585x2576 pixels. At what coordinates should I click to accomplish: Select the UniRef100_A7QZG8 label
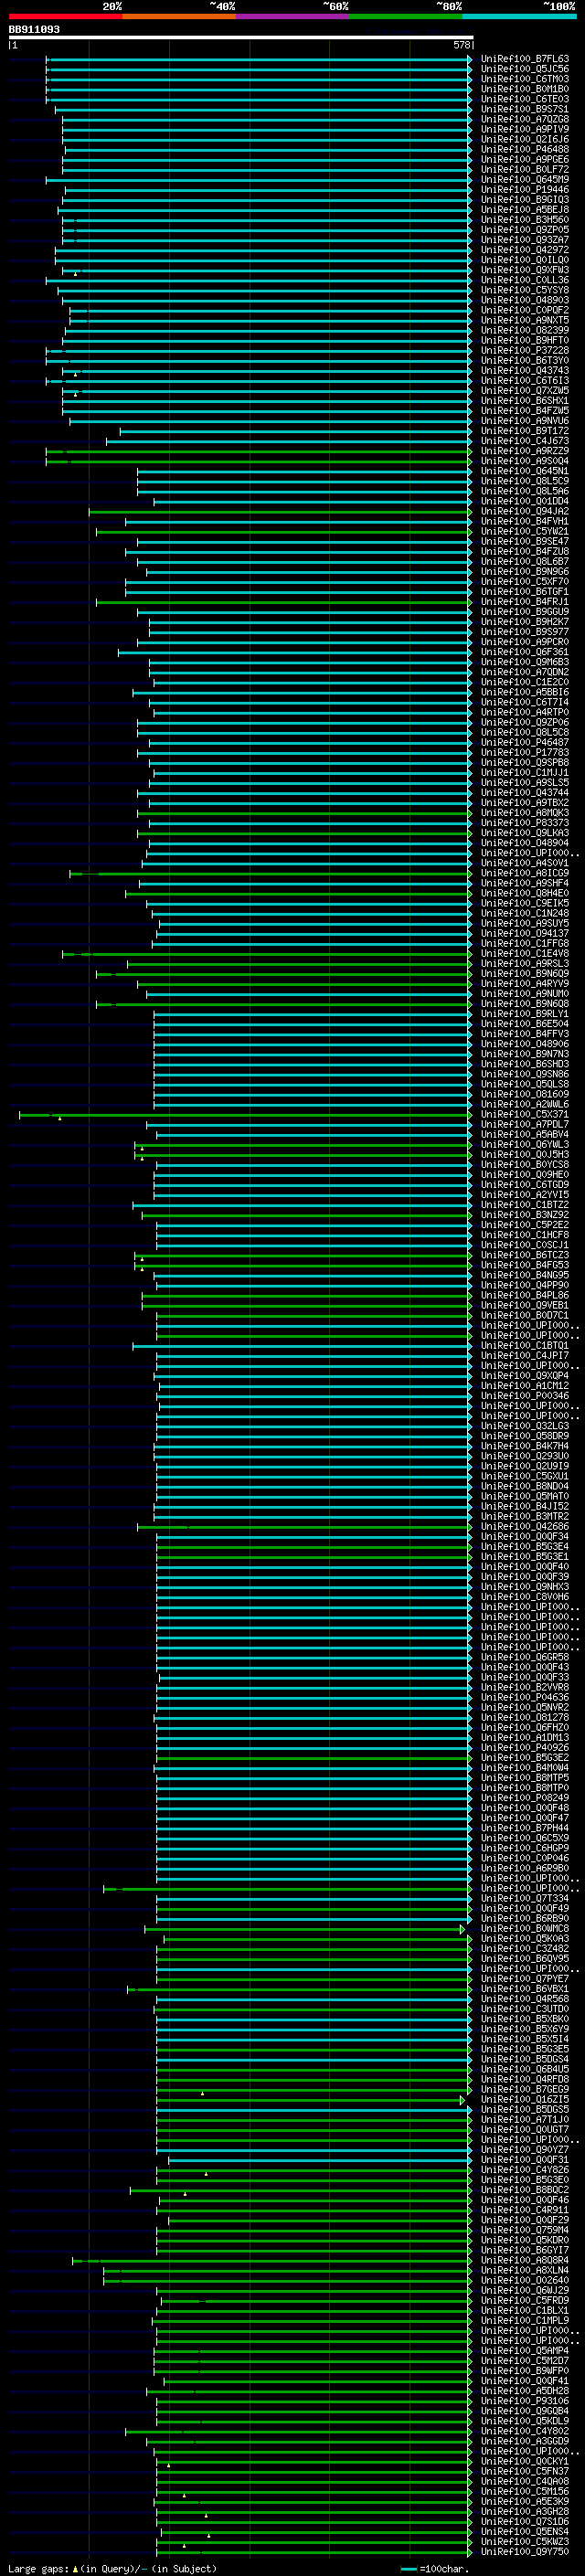pyautogui.click(x=525, y=119)
